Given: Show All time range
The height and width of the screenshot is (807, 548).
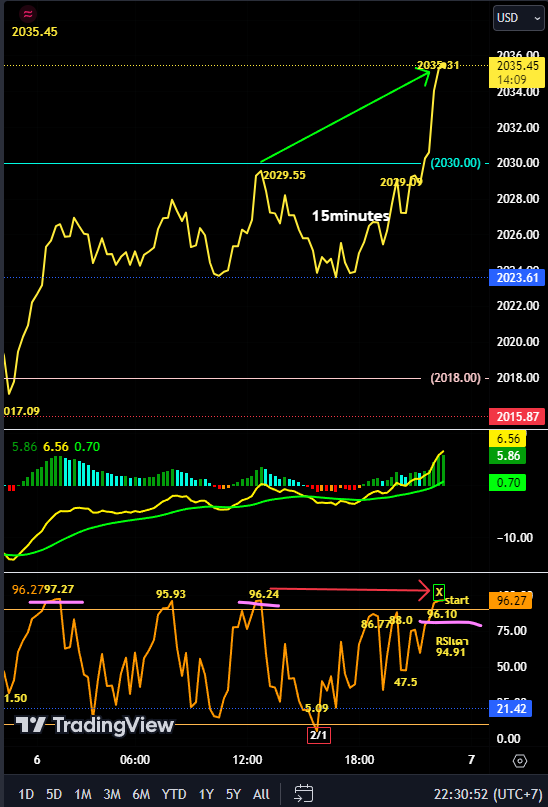Looking at the screenshot, I should pyautogui.click(x=261, y=794).
